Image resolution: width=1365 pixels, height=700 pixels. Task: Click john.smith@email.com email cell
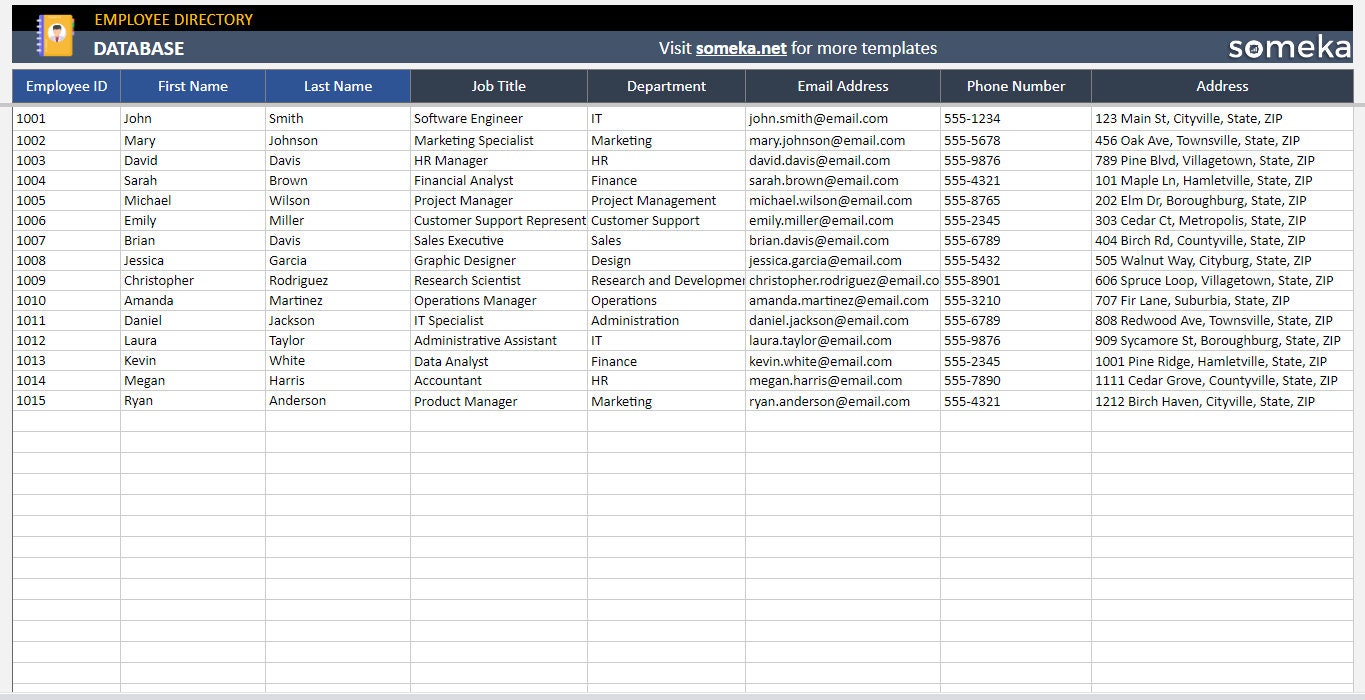tap(816, 118)
